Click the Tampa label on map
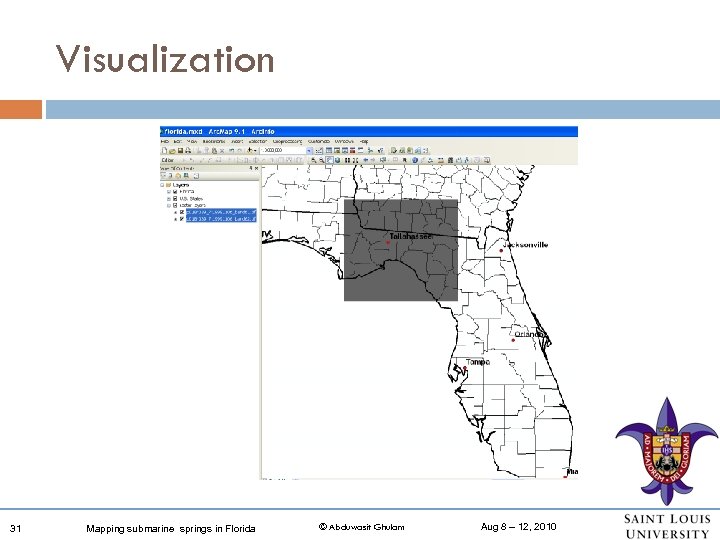Screen dimensions: 720x540 [478, 362]
